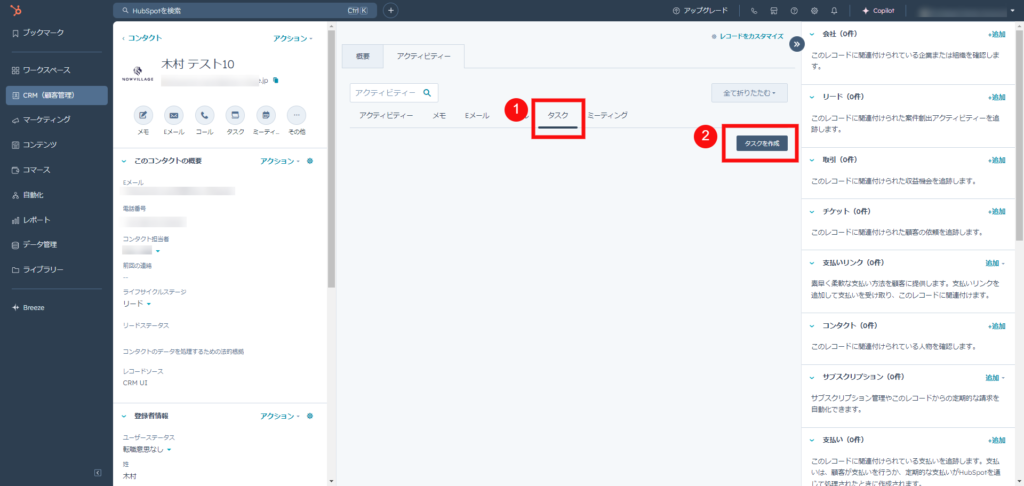This screenshot has height=486, width=1024.
Task: Open the account menu dropdown arrow
Action: pyautogui.click(x=1012, y=11)
